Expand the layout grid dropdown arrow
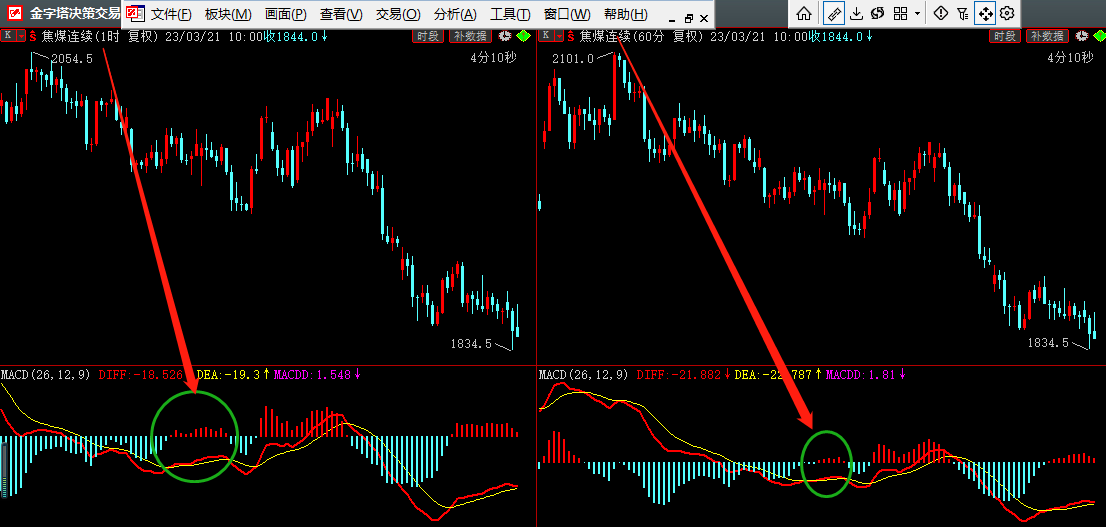The width and height of the screenshot is (1106, 527). [x=917, y=13]
